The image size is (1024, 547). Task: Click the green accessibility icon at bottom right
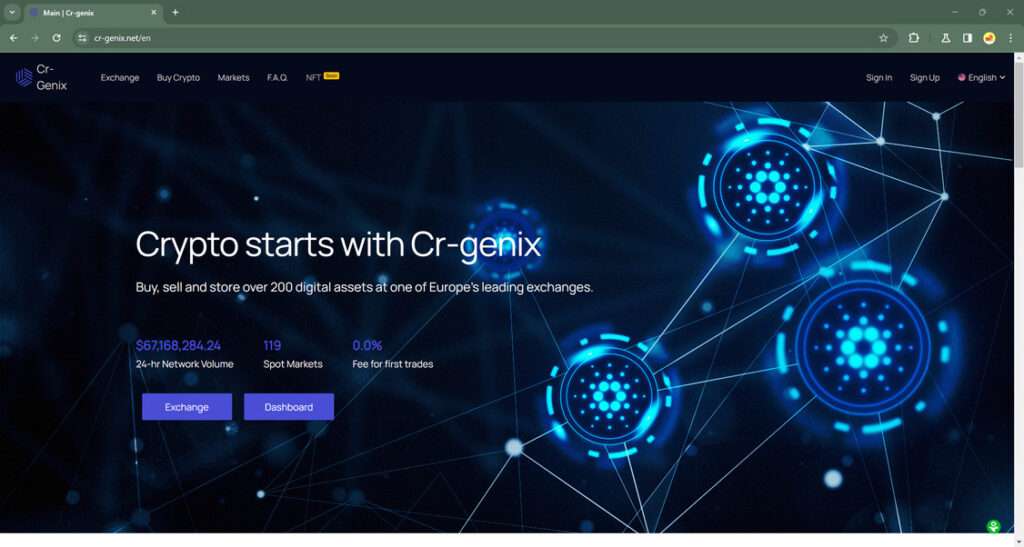(993, 526)
